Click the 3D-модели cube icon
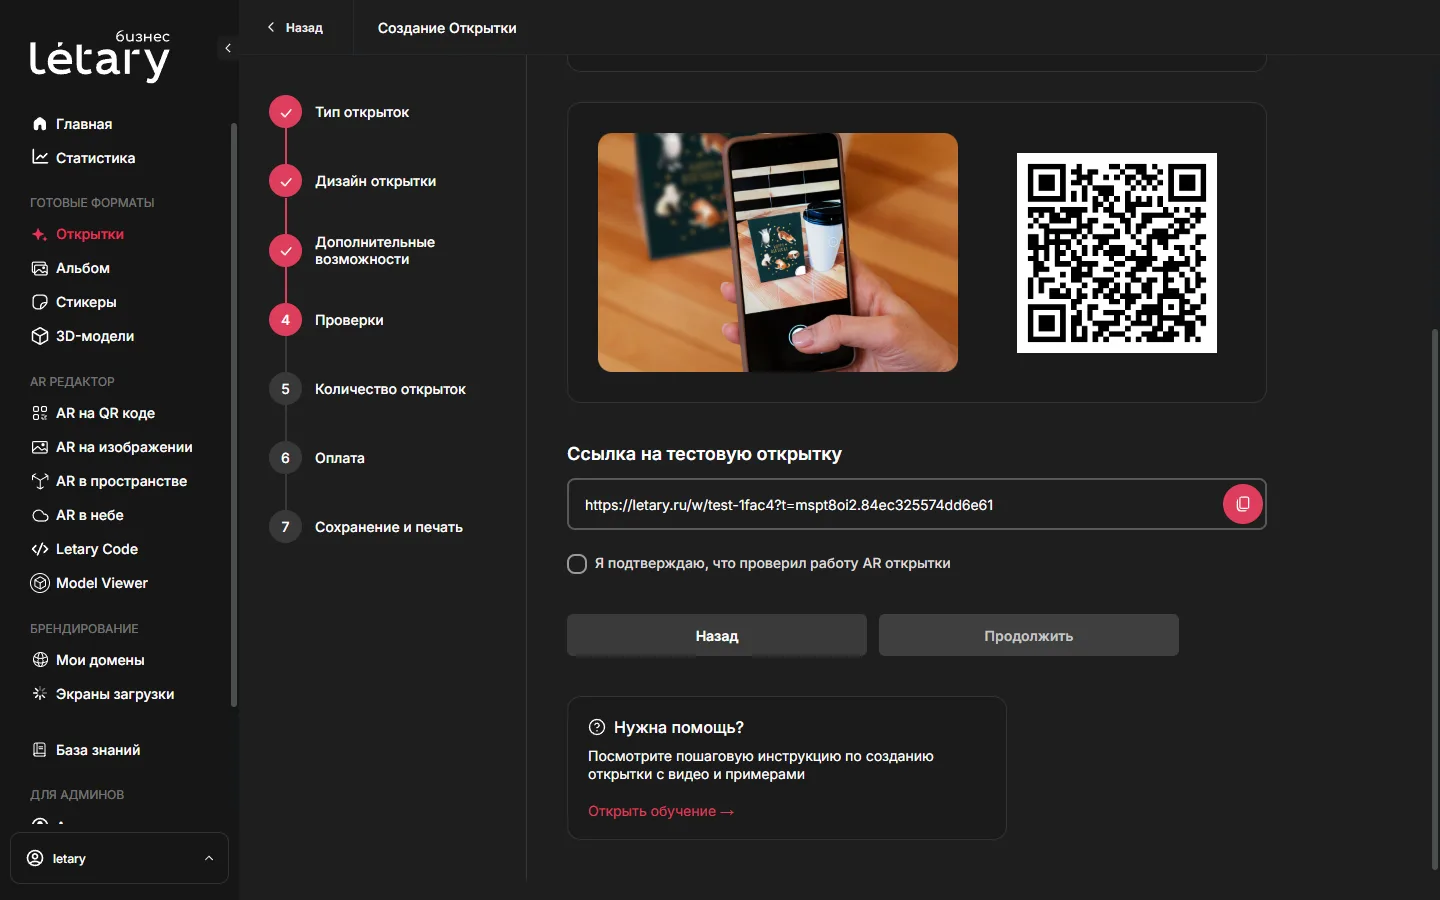Screen dimensions: 1440x900 click(x=40, y=336)
